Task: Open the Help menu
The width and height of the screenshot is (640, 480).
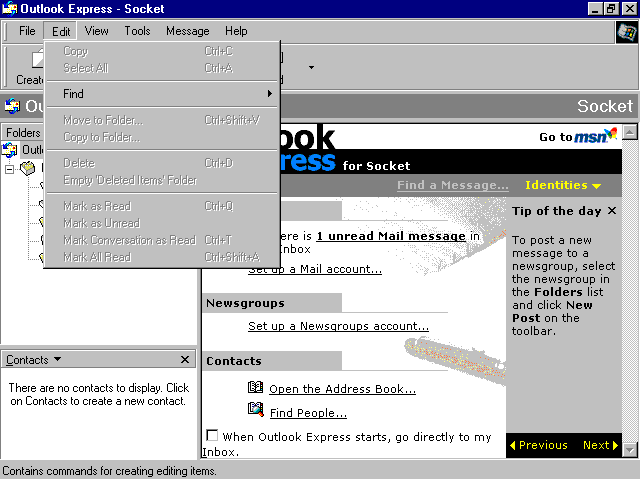Action: 236,31
